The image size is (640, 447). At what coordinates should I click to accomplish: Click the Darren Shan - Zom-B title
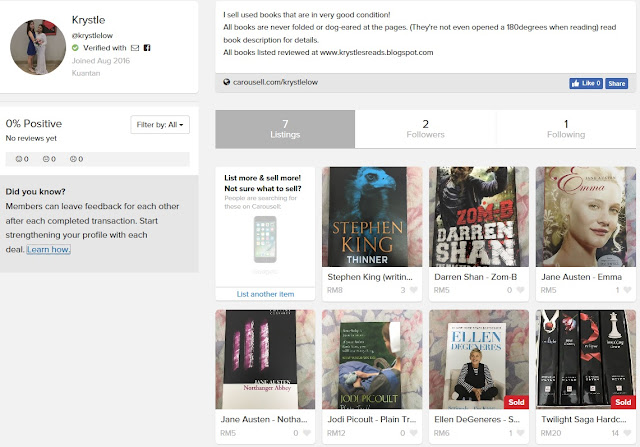[x=476, y=277]
